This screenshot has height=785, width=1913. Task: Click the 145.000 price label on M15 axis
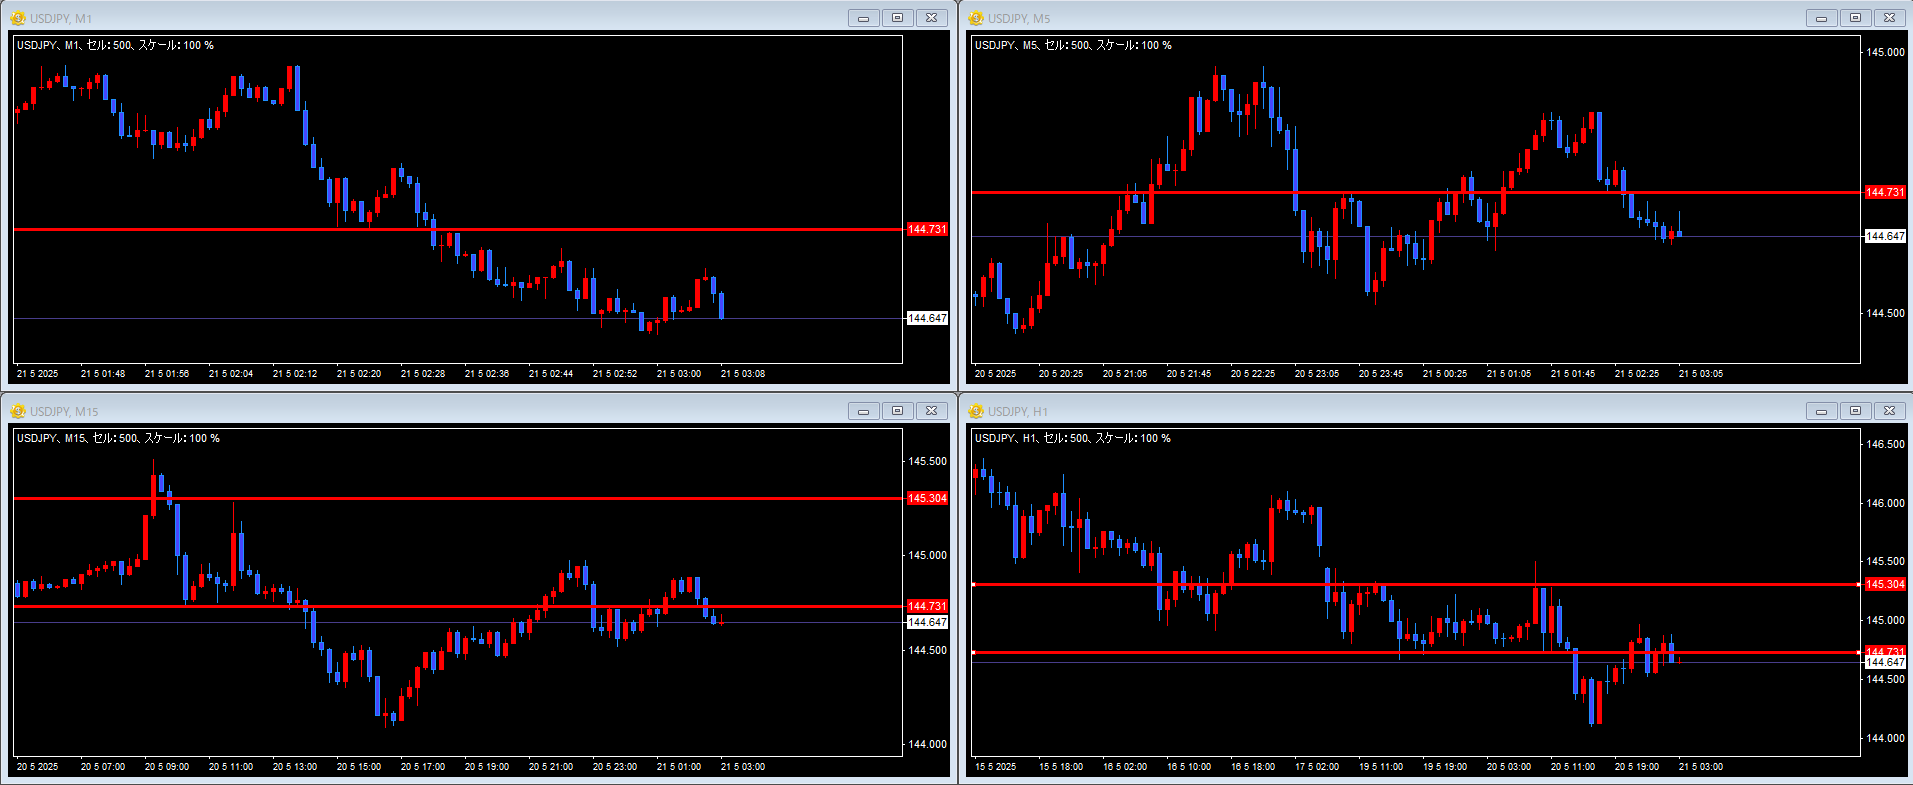927,555
